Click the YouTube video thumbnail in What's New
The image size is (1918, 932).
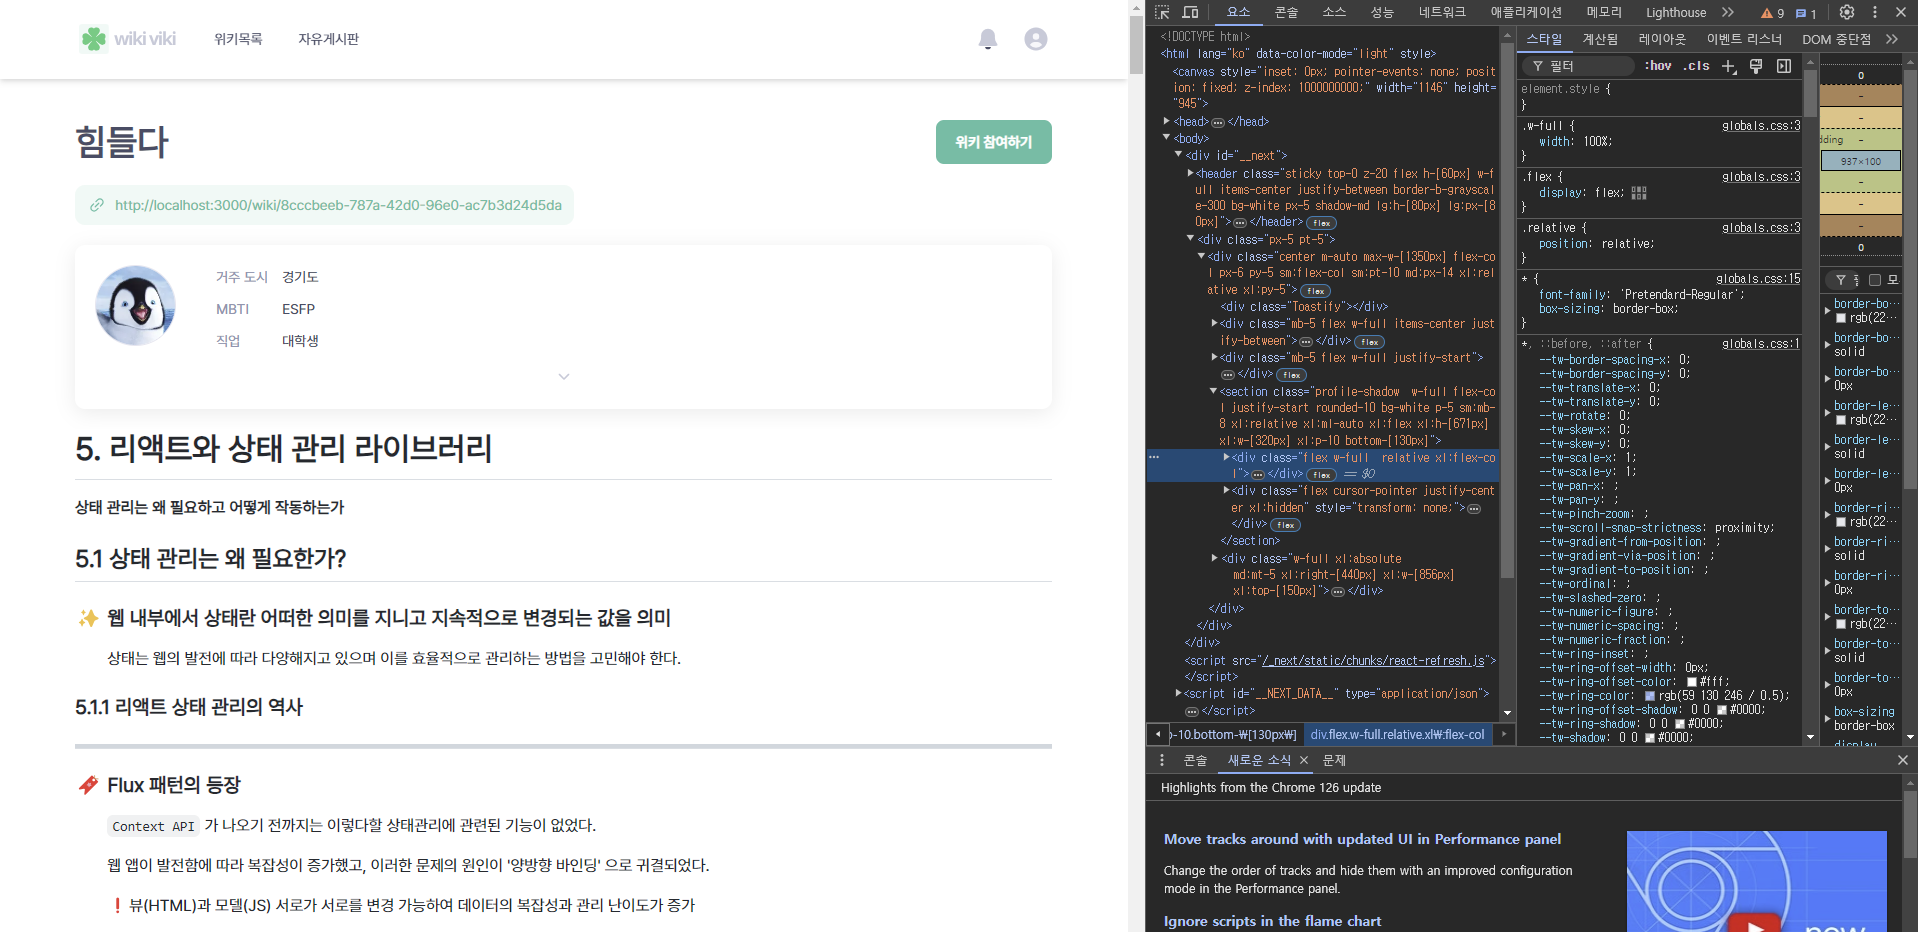click(x=1756, y=881)
